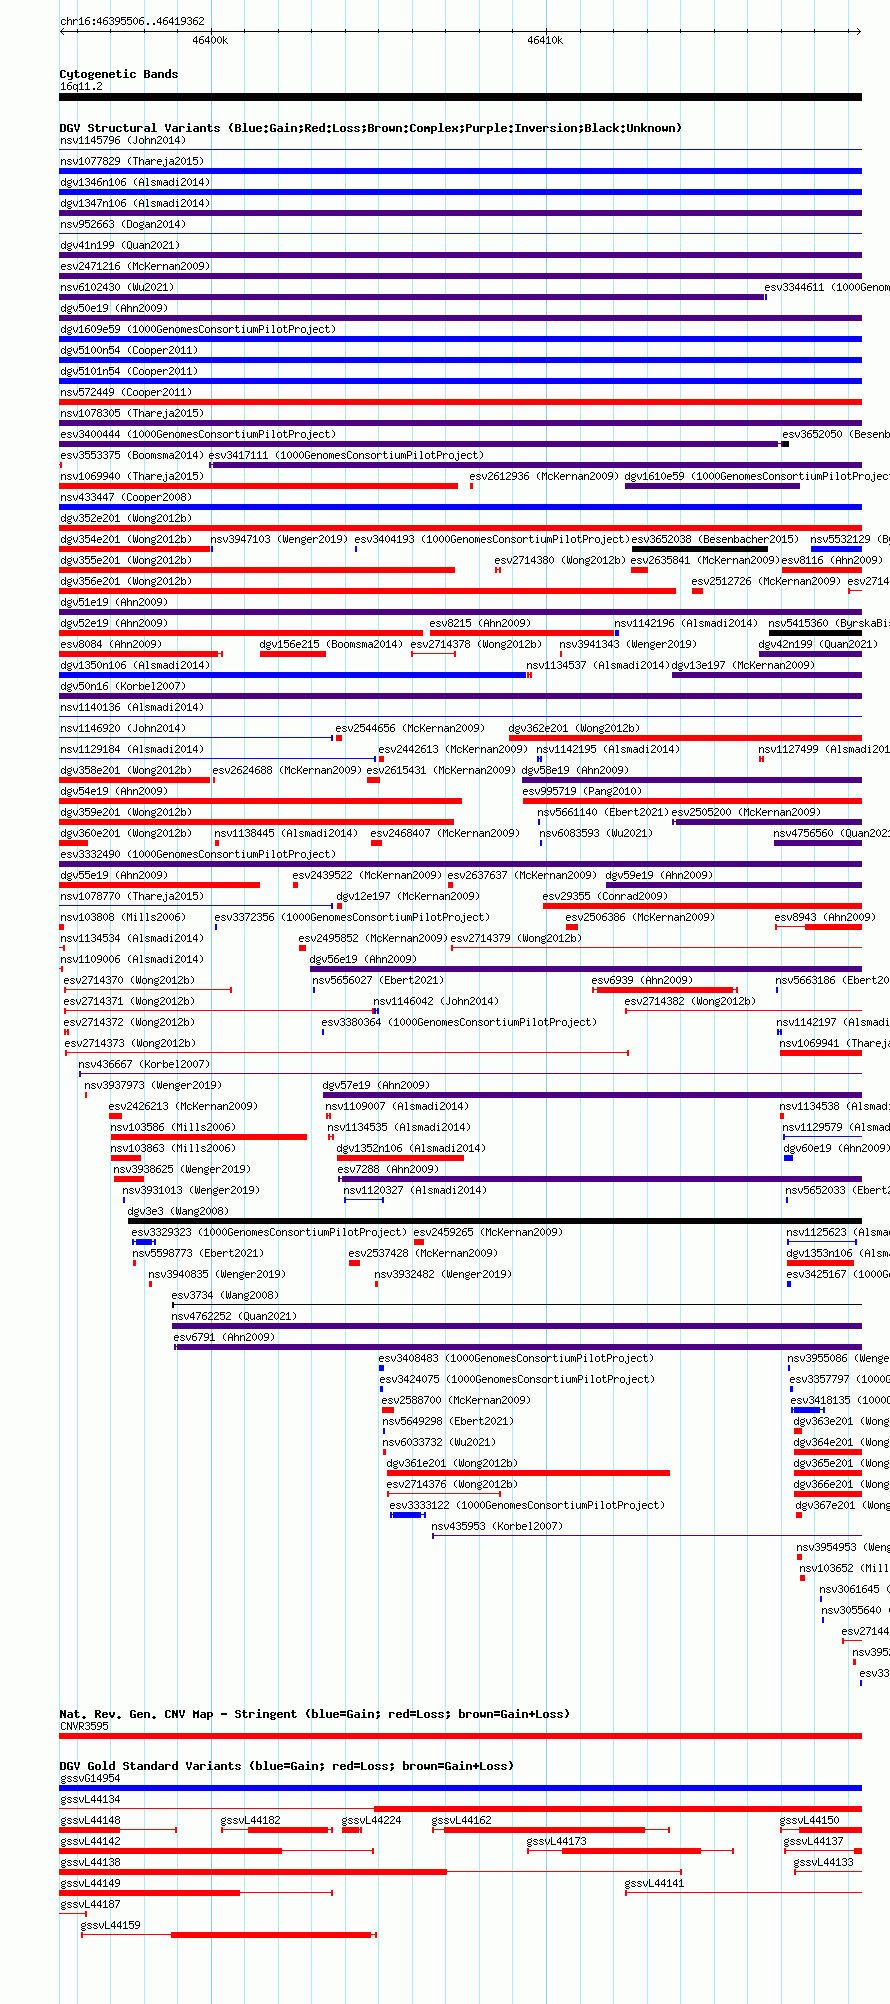Select nsv435953 (Korbel2007) label

coord(497,1526)
